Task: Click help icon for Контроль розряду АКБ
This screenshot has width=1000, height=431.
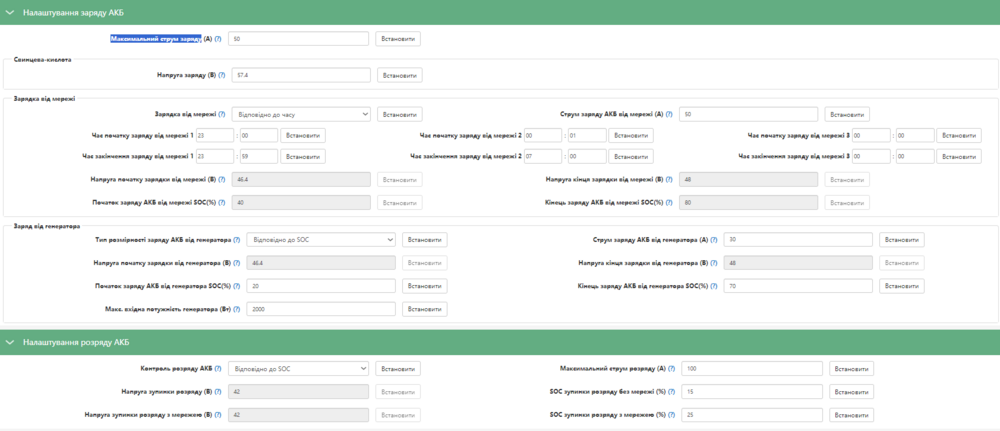Action: point(218,368)
